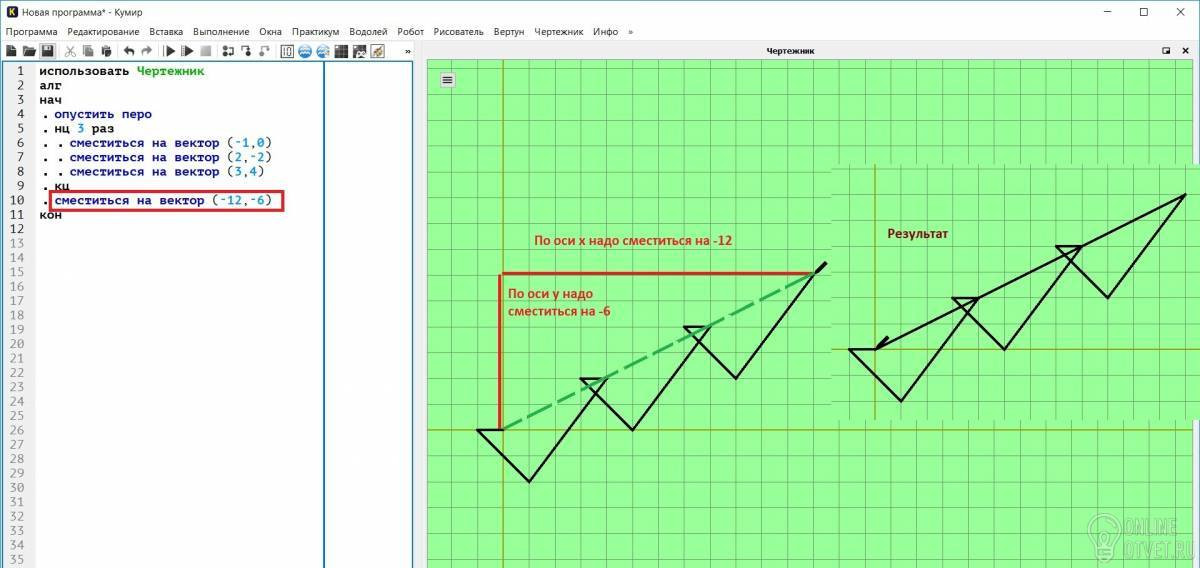This screenshot has height=568, width=1200.
Task: Click the step-into execution icon
Action: pyautogui.click(x=247, y=50)
